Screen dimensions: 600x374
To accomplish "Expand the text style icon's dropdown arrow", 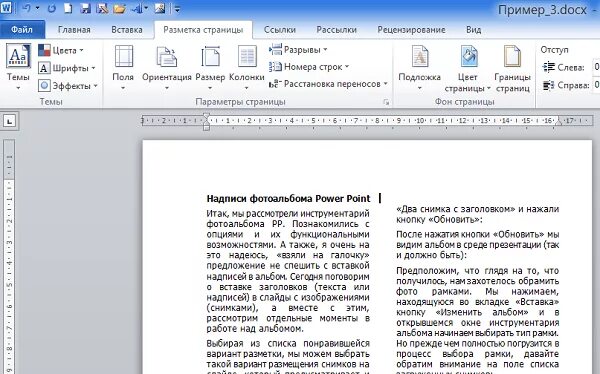I will pos(146,8).
